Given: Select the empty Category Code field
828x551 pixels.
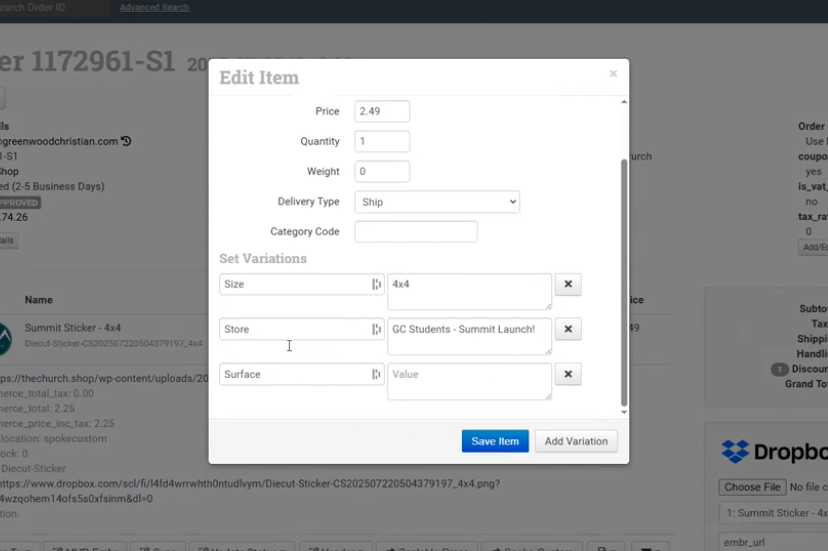Looking at the screenshot, I should click(x=415, y=232).
